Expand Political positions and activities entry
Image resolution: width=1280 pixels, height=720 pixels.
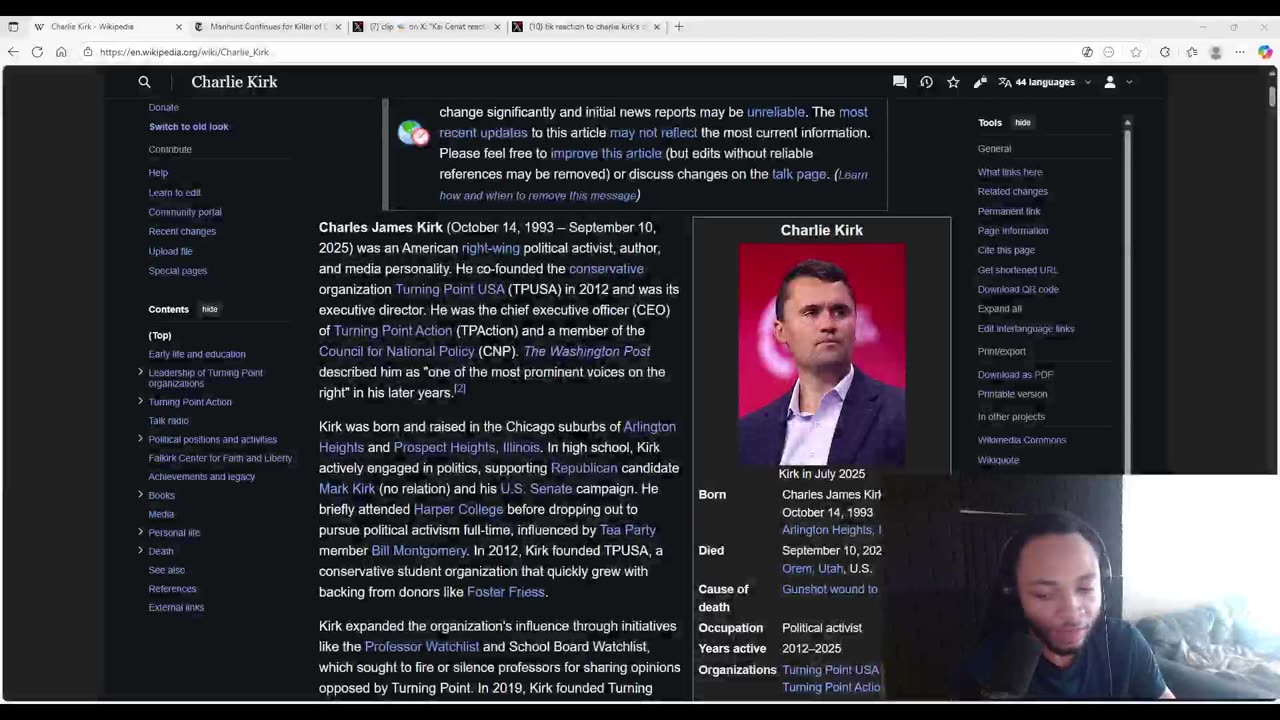click(x=140, y=439)
